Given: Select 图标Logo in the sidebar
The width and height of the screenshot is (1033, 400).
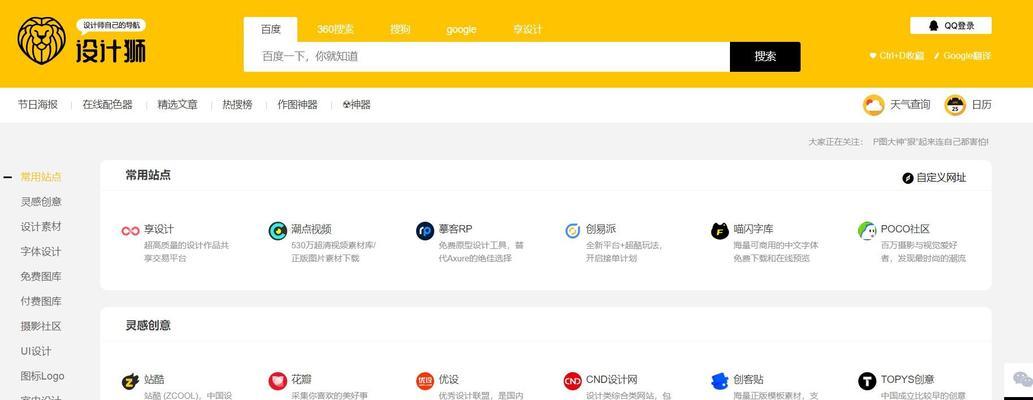Looking at the screenshot, I should click(42, 376).
